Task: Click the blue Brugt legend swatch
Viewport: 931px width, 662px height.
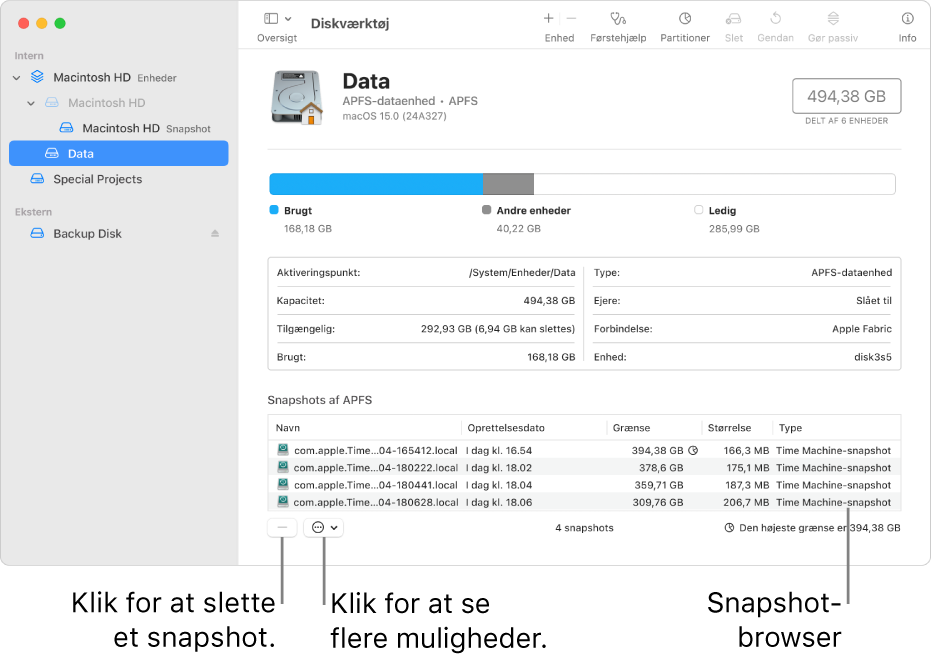Action: (x=274, y=210)
